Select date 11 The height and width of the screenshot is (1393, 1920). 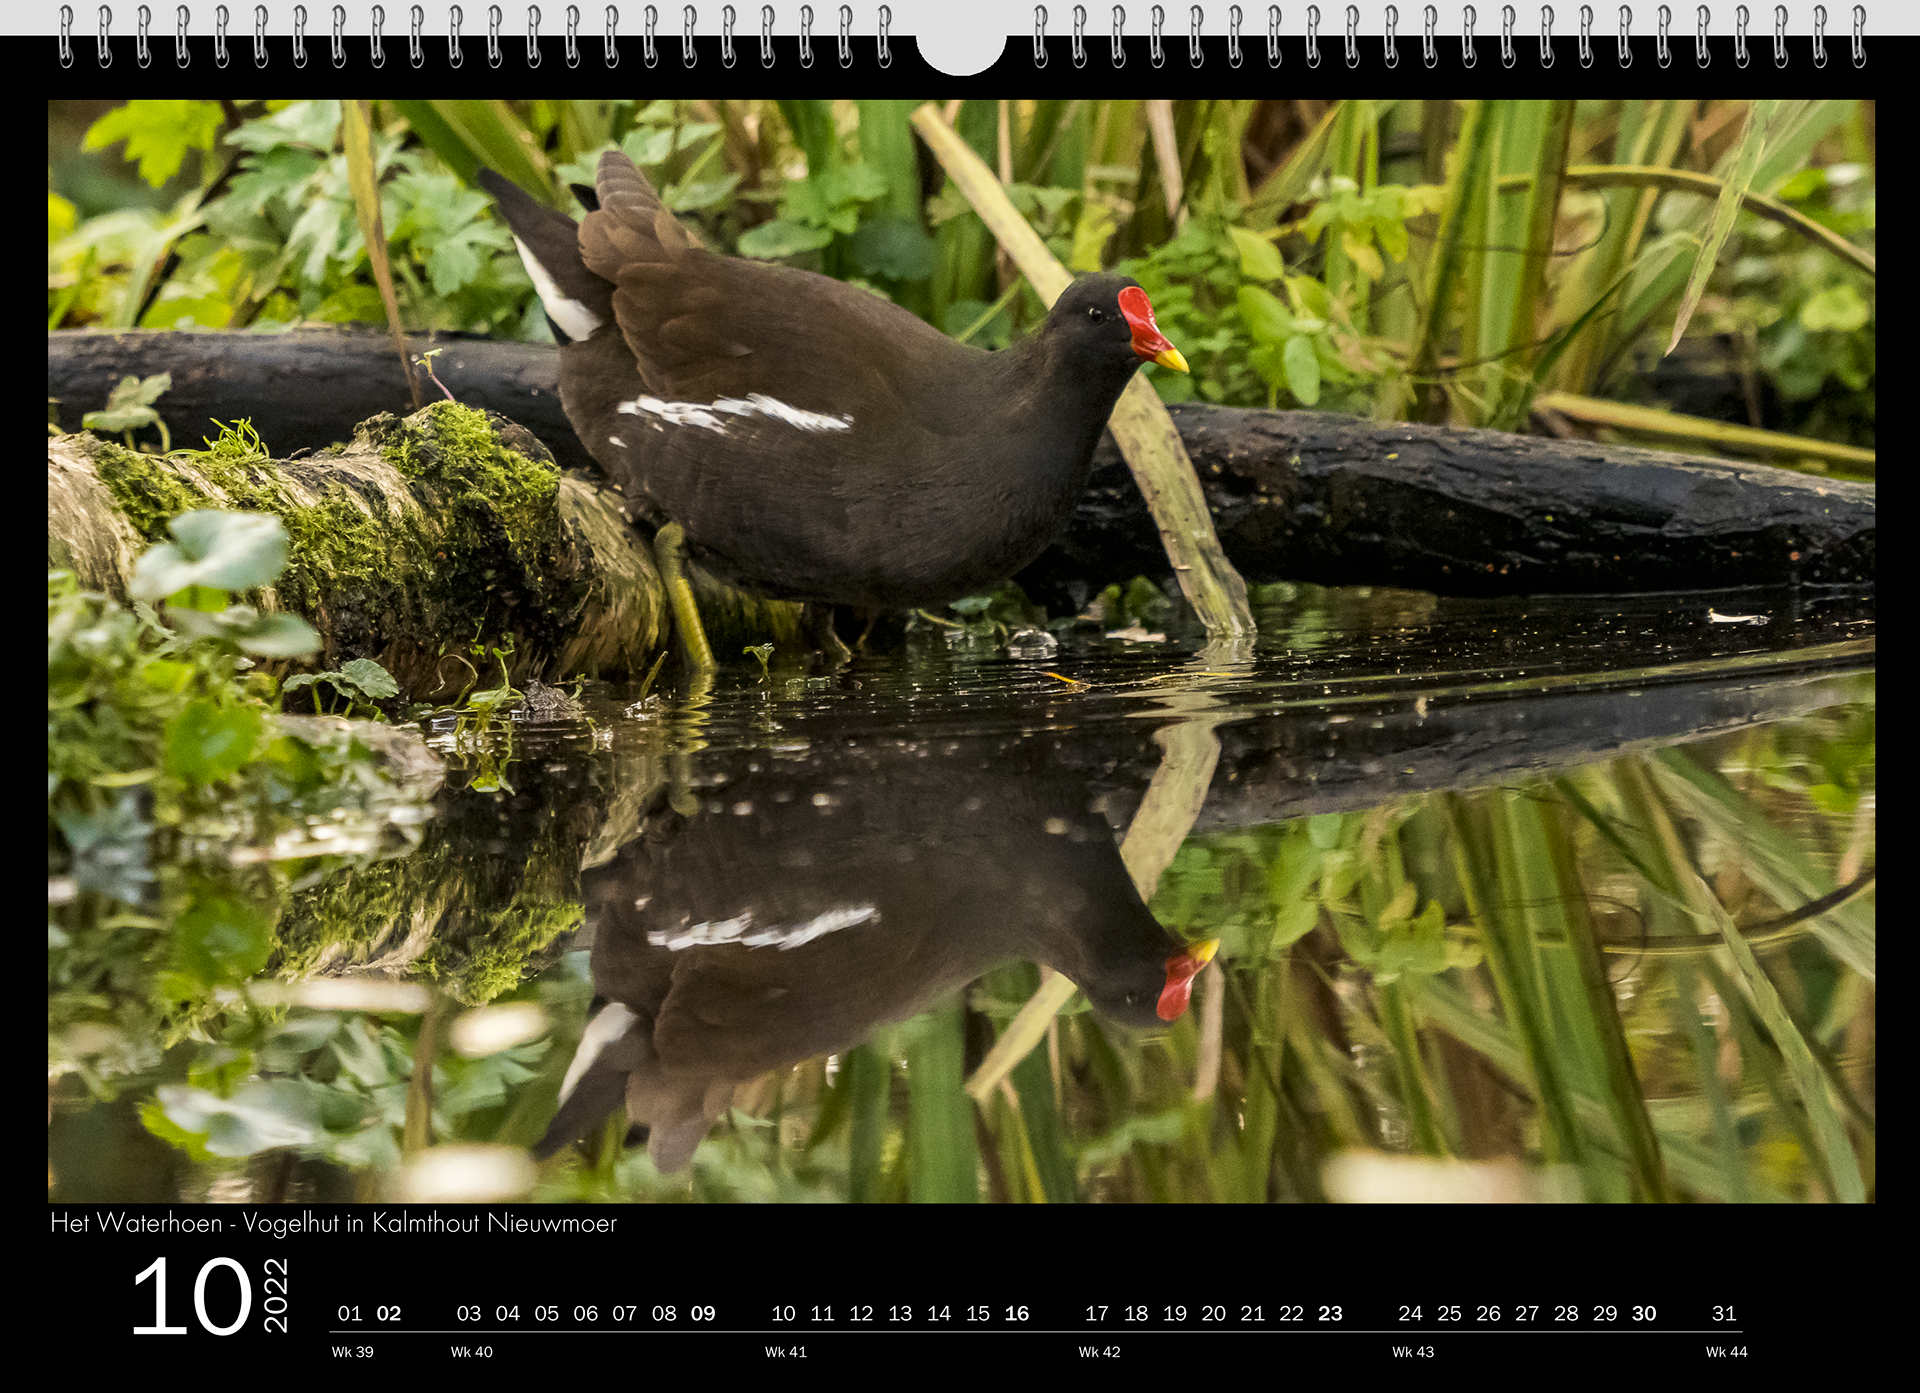click(823, 1313)
